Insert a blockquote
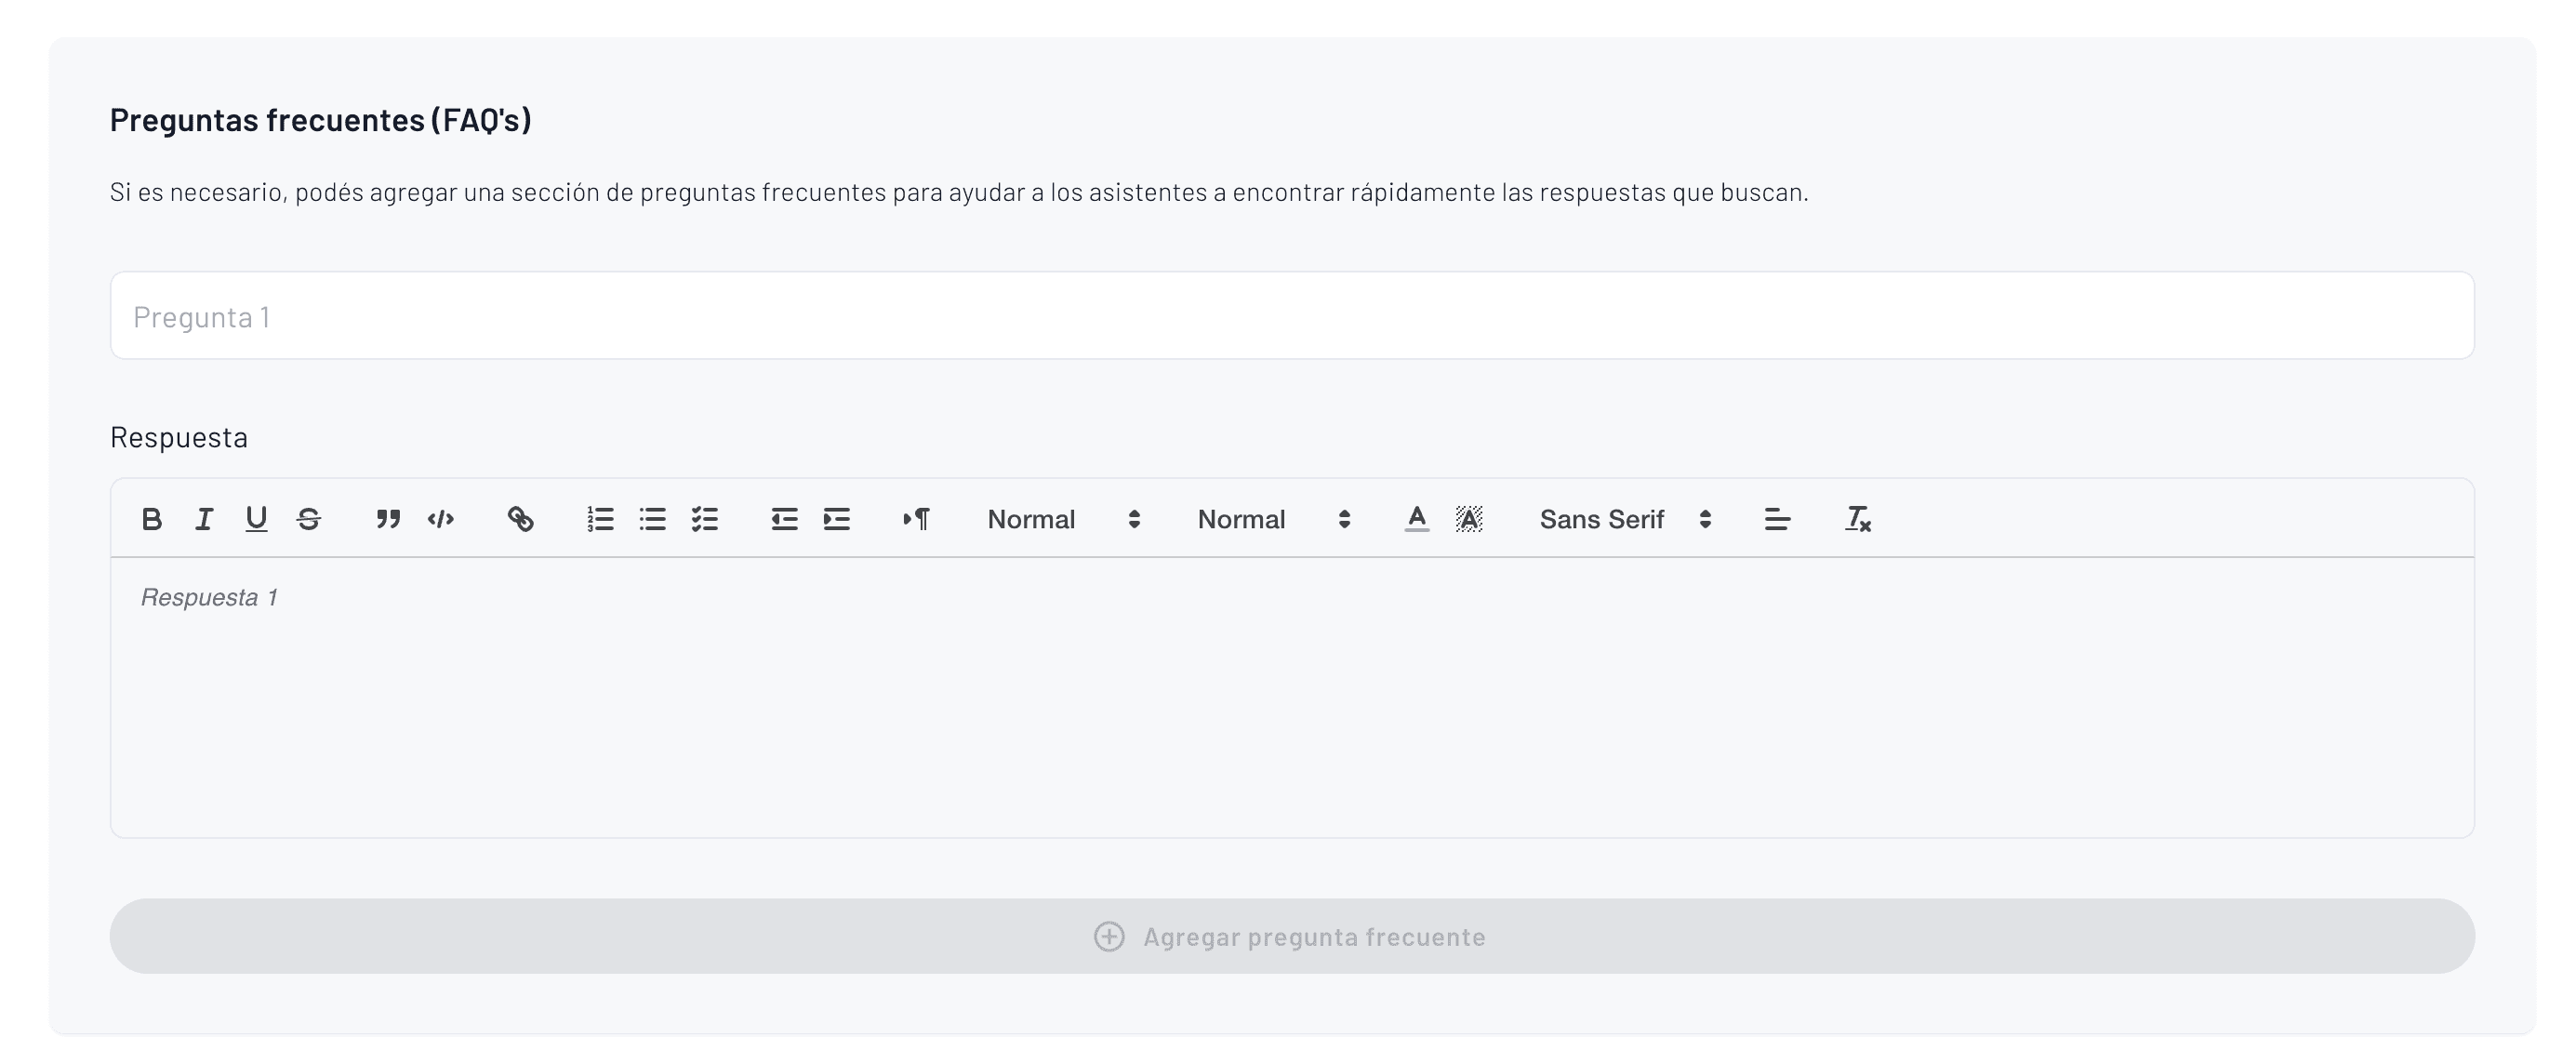Image resolution: width=2576 pixels, height=1064 pixels. pyautogui.click(x=388, y=519)
